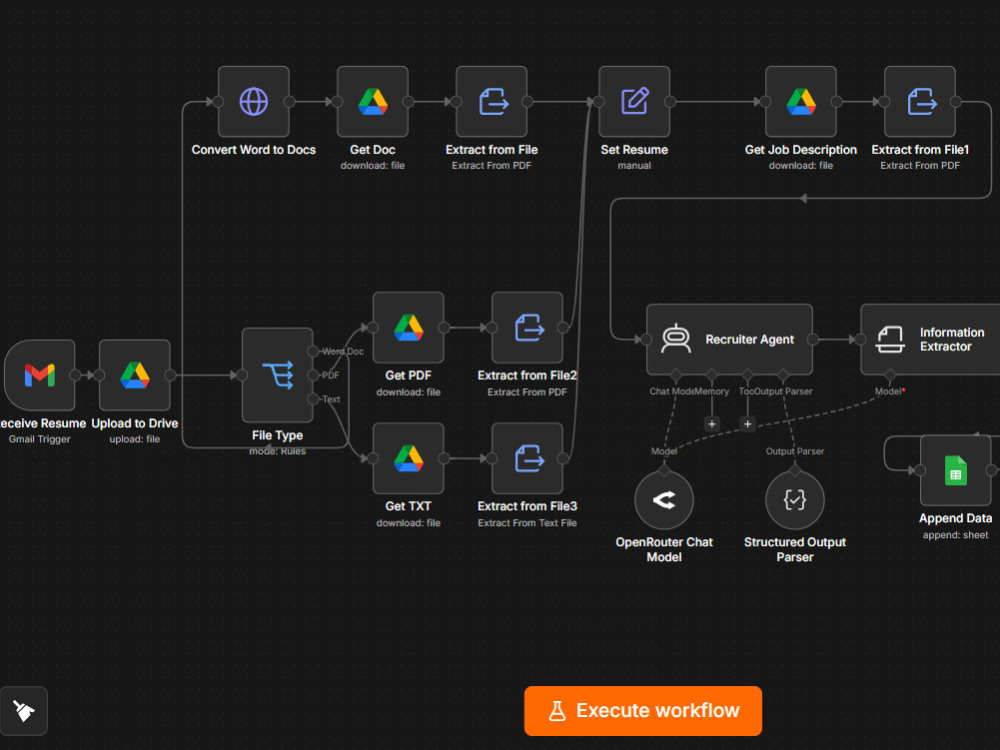The width and height of the screenshot is (1000, 750).
Task: Click the Text output connector of File Type
Action: tap(313, 399)
